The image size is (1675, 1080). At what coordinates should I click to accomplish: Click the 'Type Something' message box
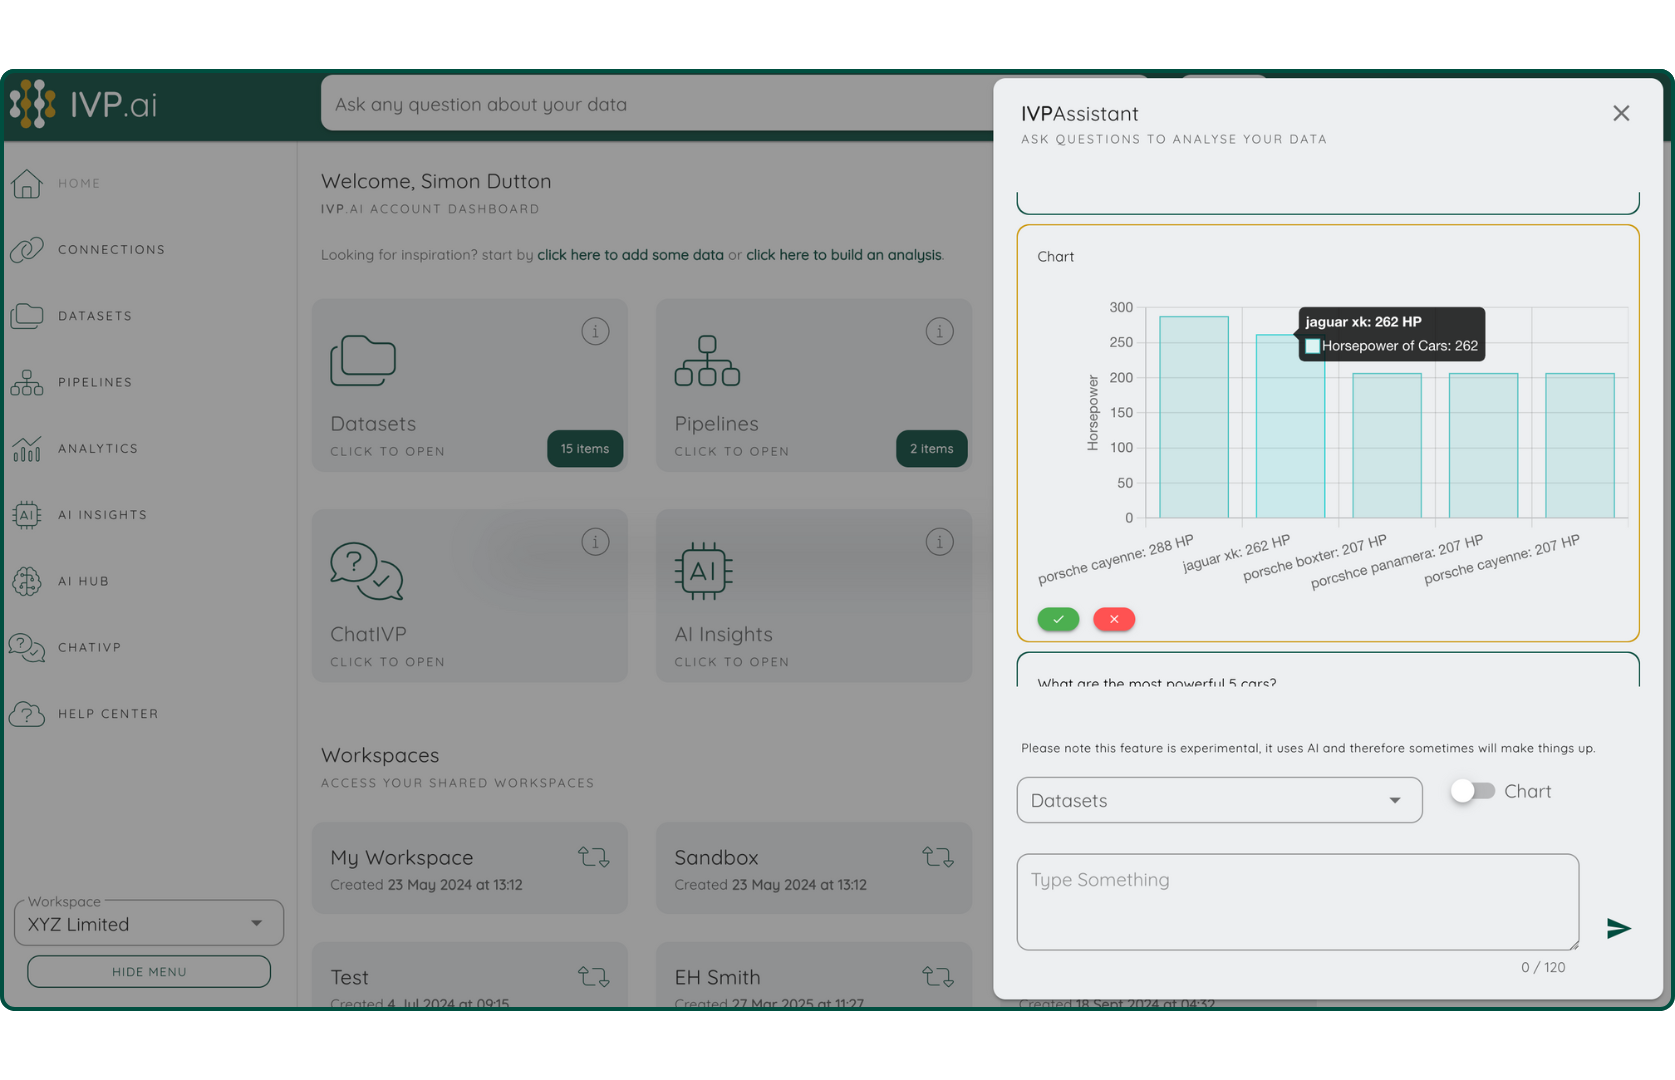tap(1298, 901)
